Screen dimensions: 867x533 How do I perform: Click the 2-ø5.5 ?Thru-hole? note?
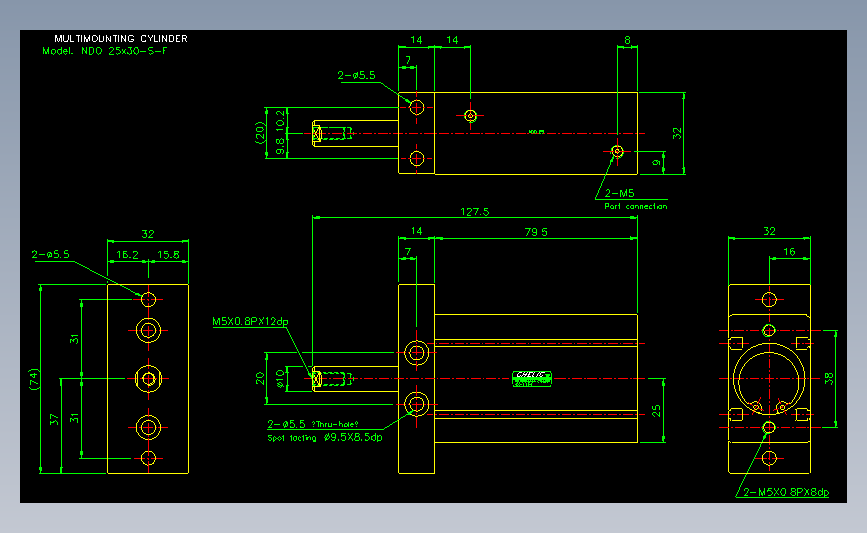(313, 424)
